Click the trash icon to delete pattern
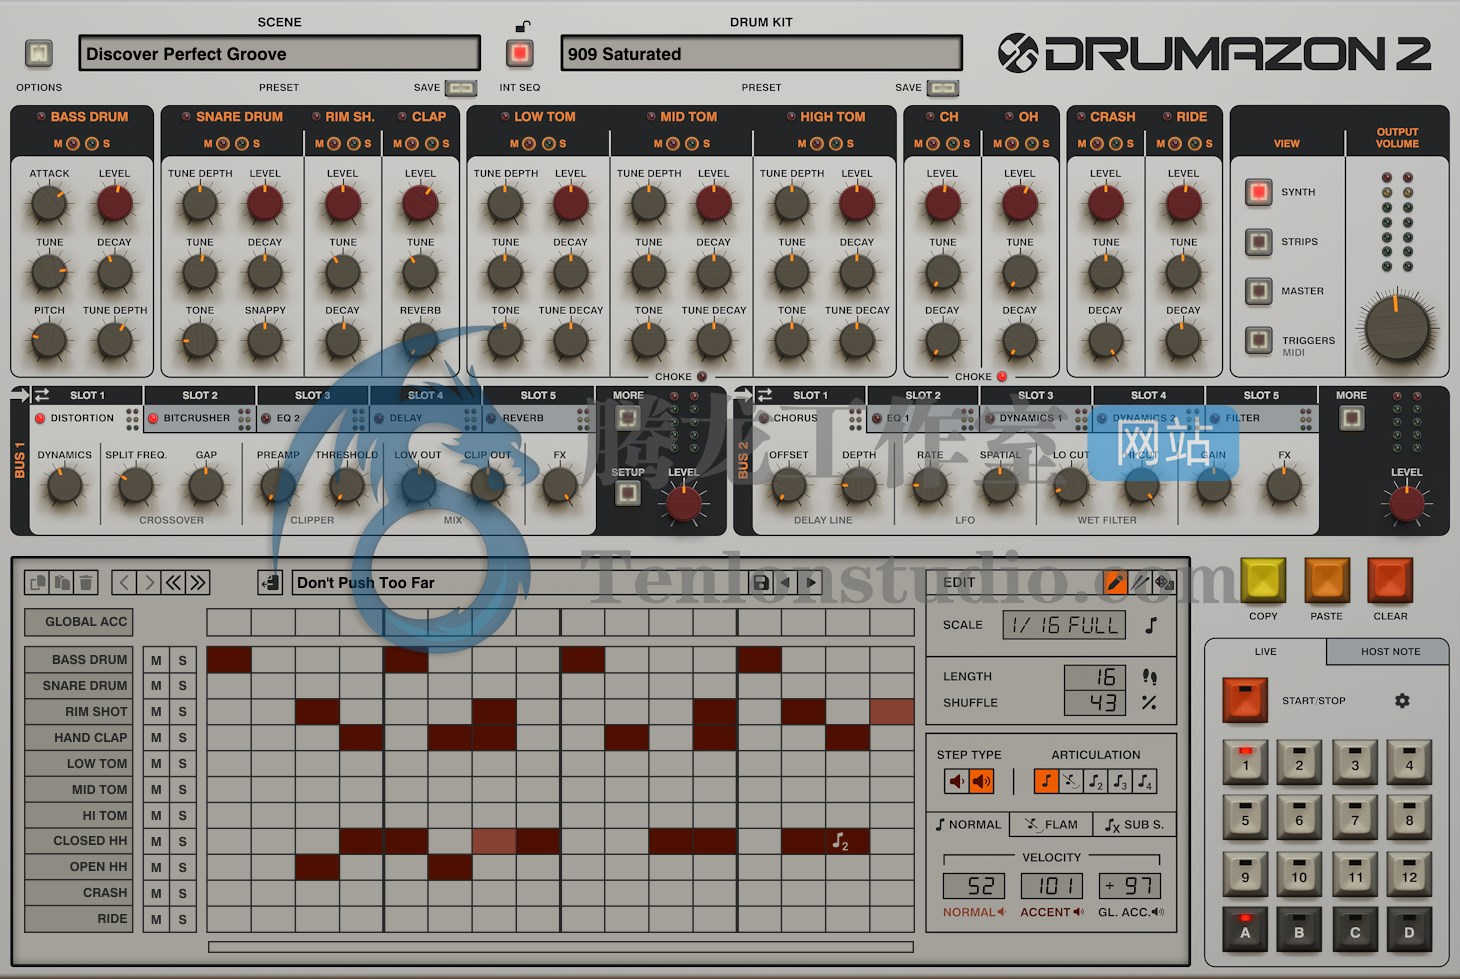Viewport: 1460px width, 979px height. coord(86,582)
